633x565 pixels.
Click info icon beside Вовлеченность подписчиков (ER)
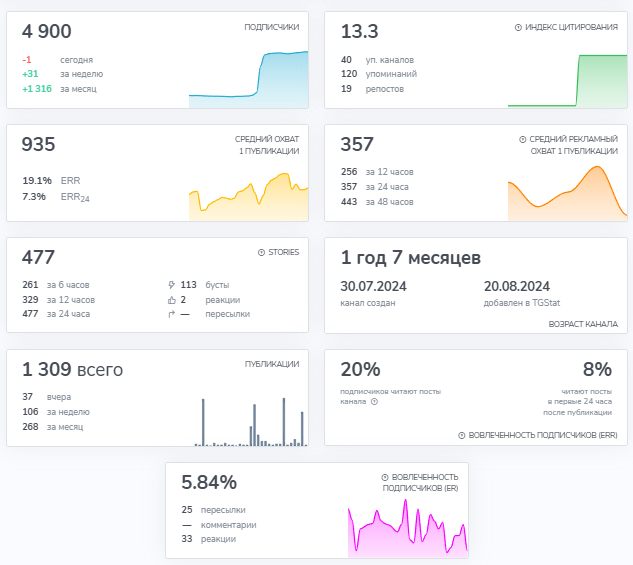[x=385, y=477]
